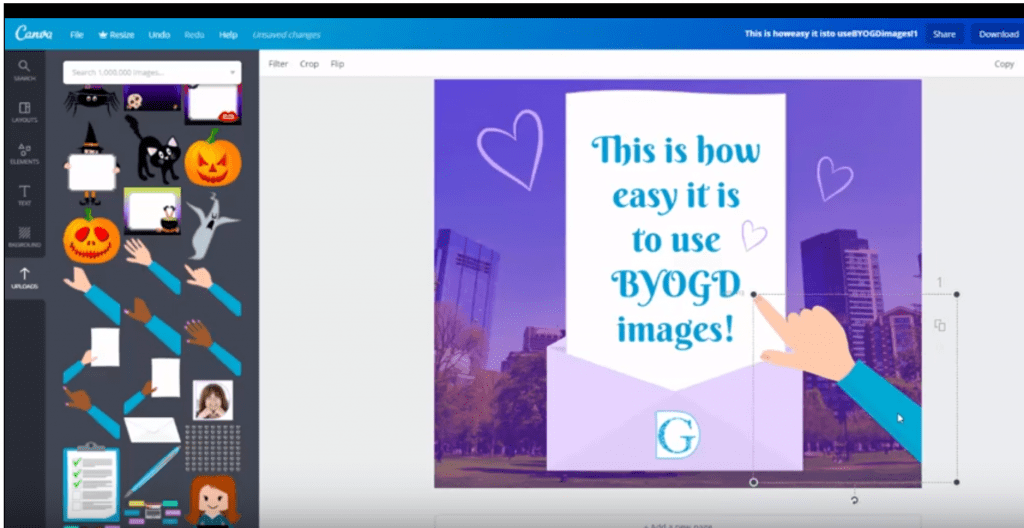Click the rotate handle below the selection

click(855, 501)
